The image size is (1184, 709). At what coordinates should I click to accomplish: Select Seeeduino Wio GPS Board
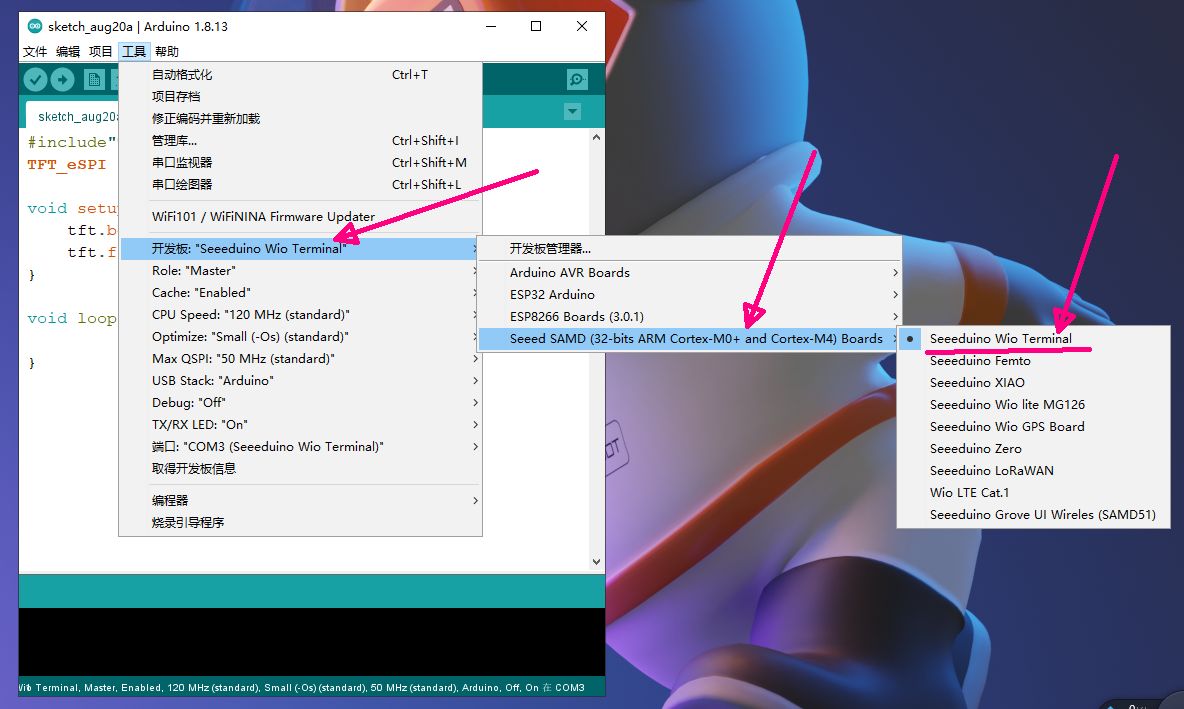[x=1033, y=427]
